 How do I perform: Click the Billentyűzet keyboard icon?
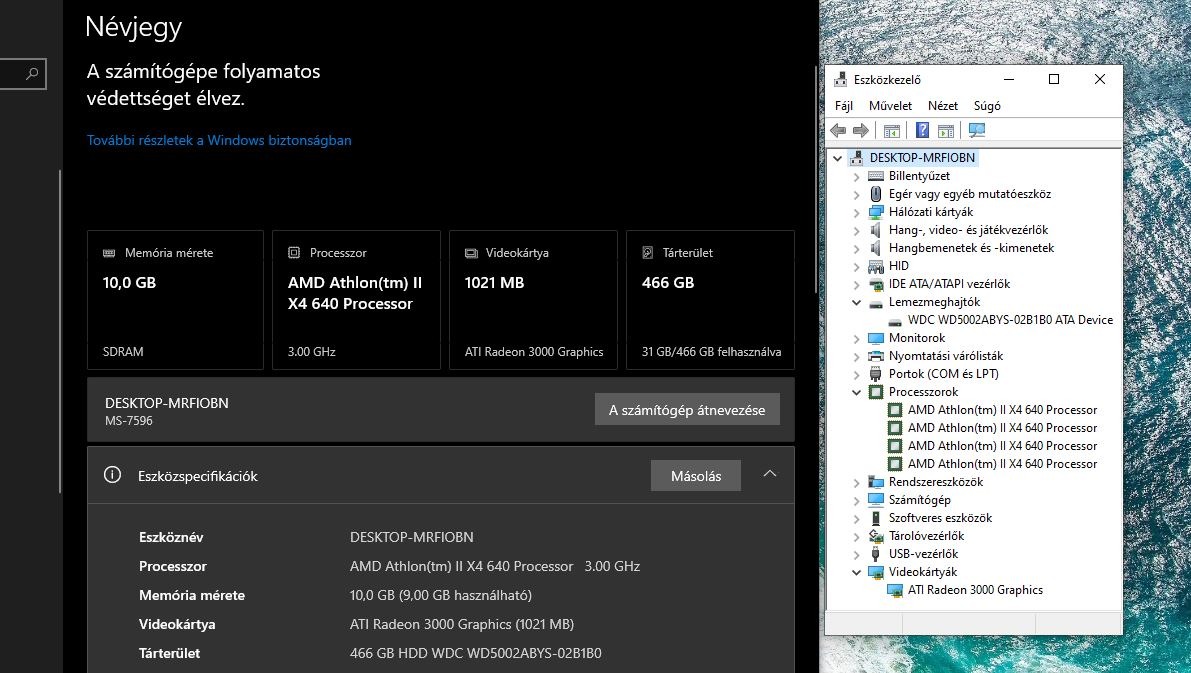click(x=876, y=176)
